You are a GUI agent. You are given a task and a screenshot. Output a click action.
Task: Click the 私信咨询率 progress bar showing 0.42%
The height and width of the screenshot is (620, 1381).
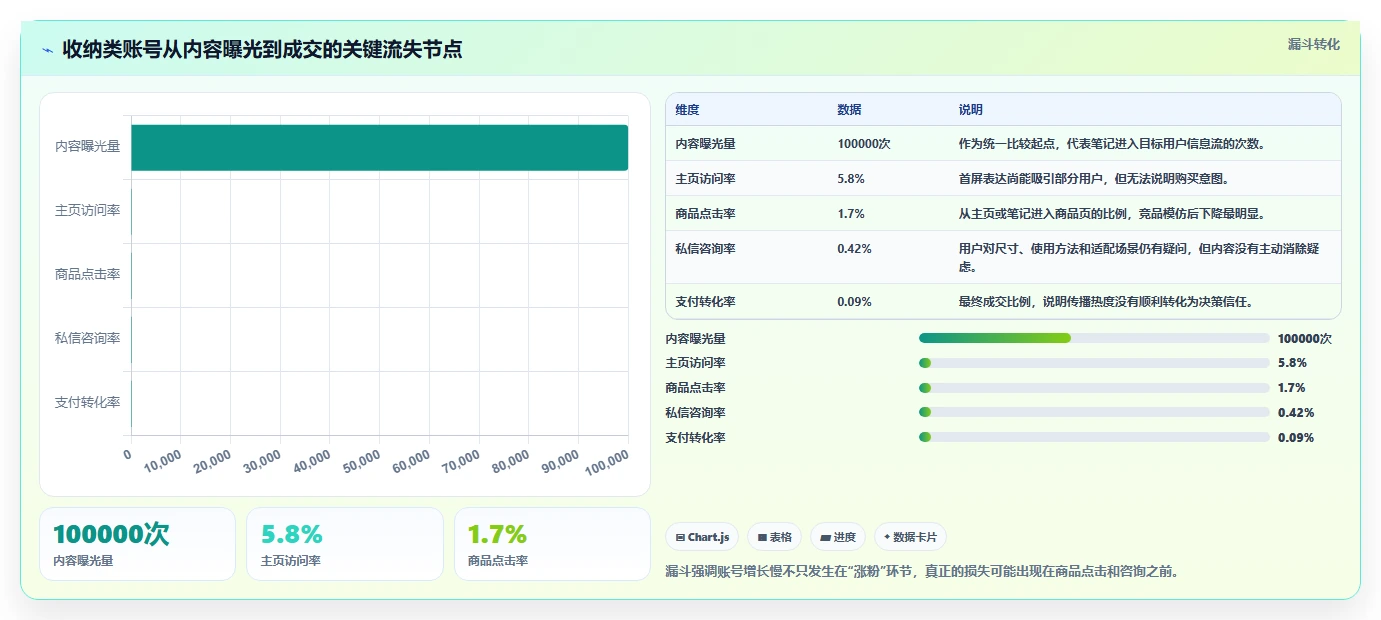pyautogui.click(x=1094, y=412)
